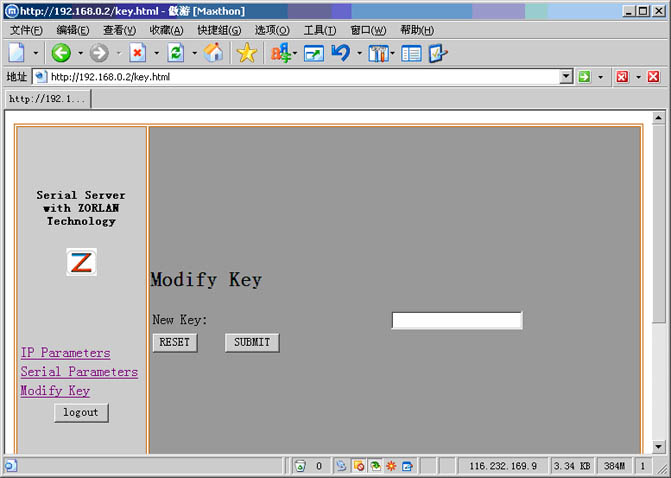Open the address bar URL dropdown
The image size is (671, 478).
point(566,76)
